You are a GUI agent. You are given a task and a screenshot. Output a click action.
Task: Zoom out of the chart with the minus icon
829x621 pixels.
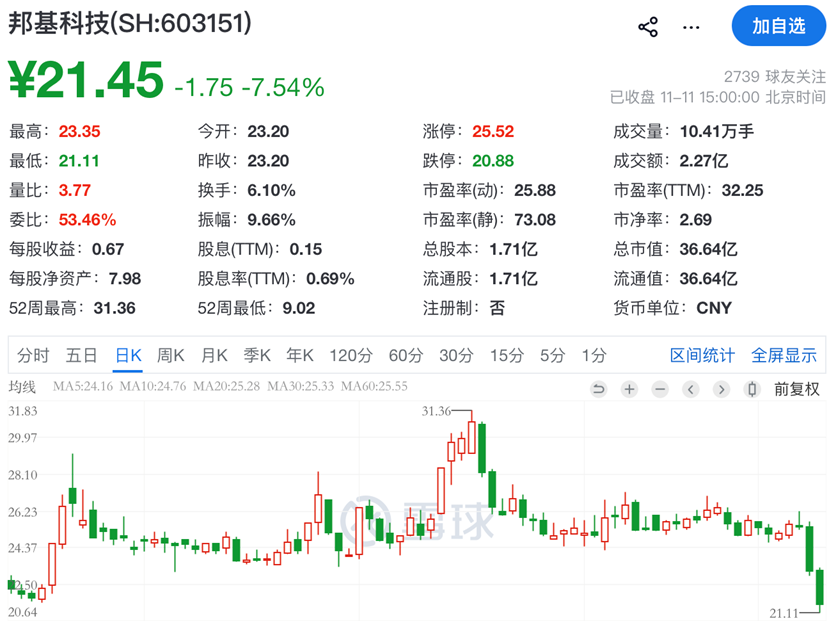pyautogui.click(x=659, y=389)
